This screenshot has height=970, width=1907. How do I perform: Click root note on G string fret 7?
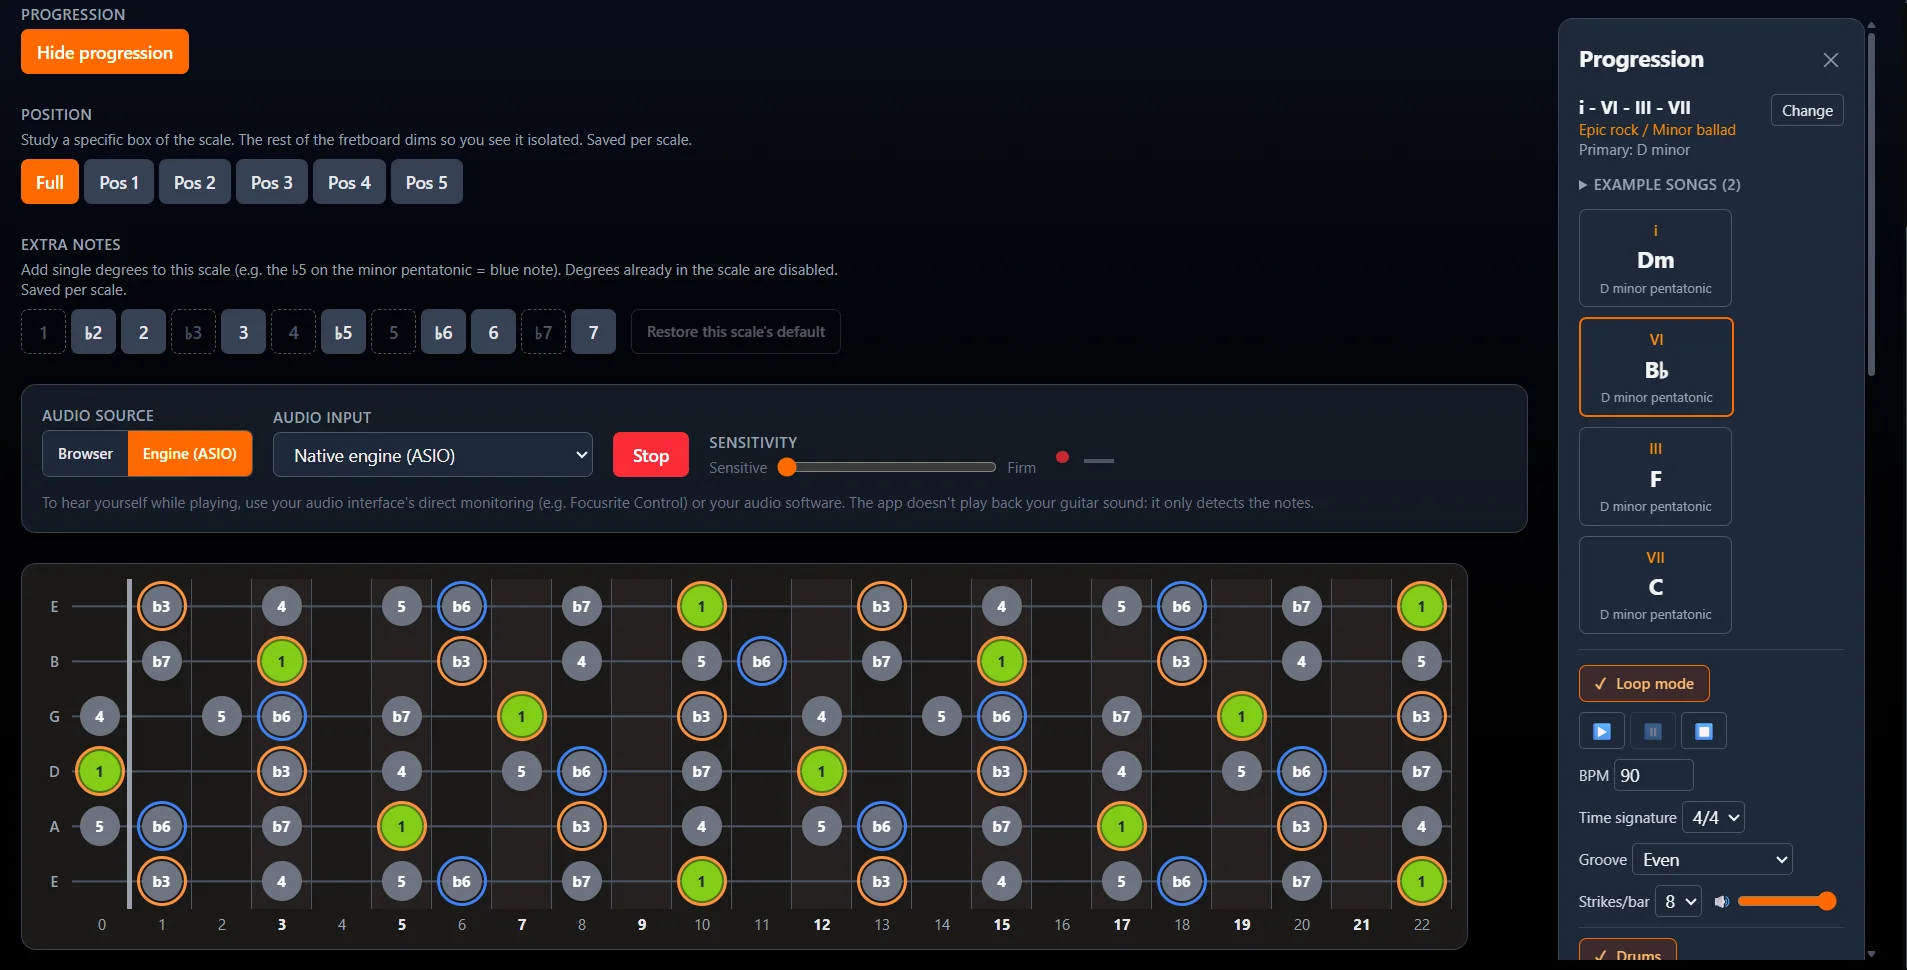[x=521, y=716]
